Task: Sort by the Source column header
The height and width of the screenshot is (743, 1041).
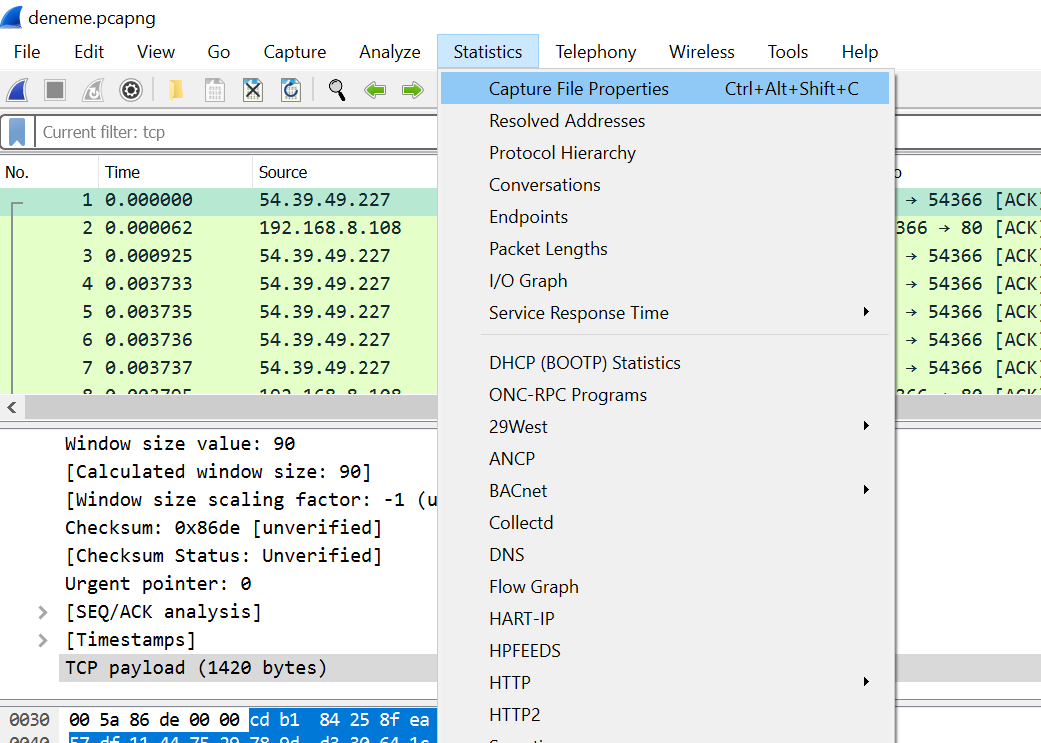Action: pos(345,173)
